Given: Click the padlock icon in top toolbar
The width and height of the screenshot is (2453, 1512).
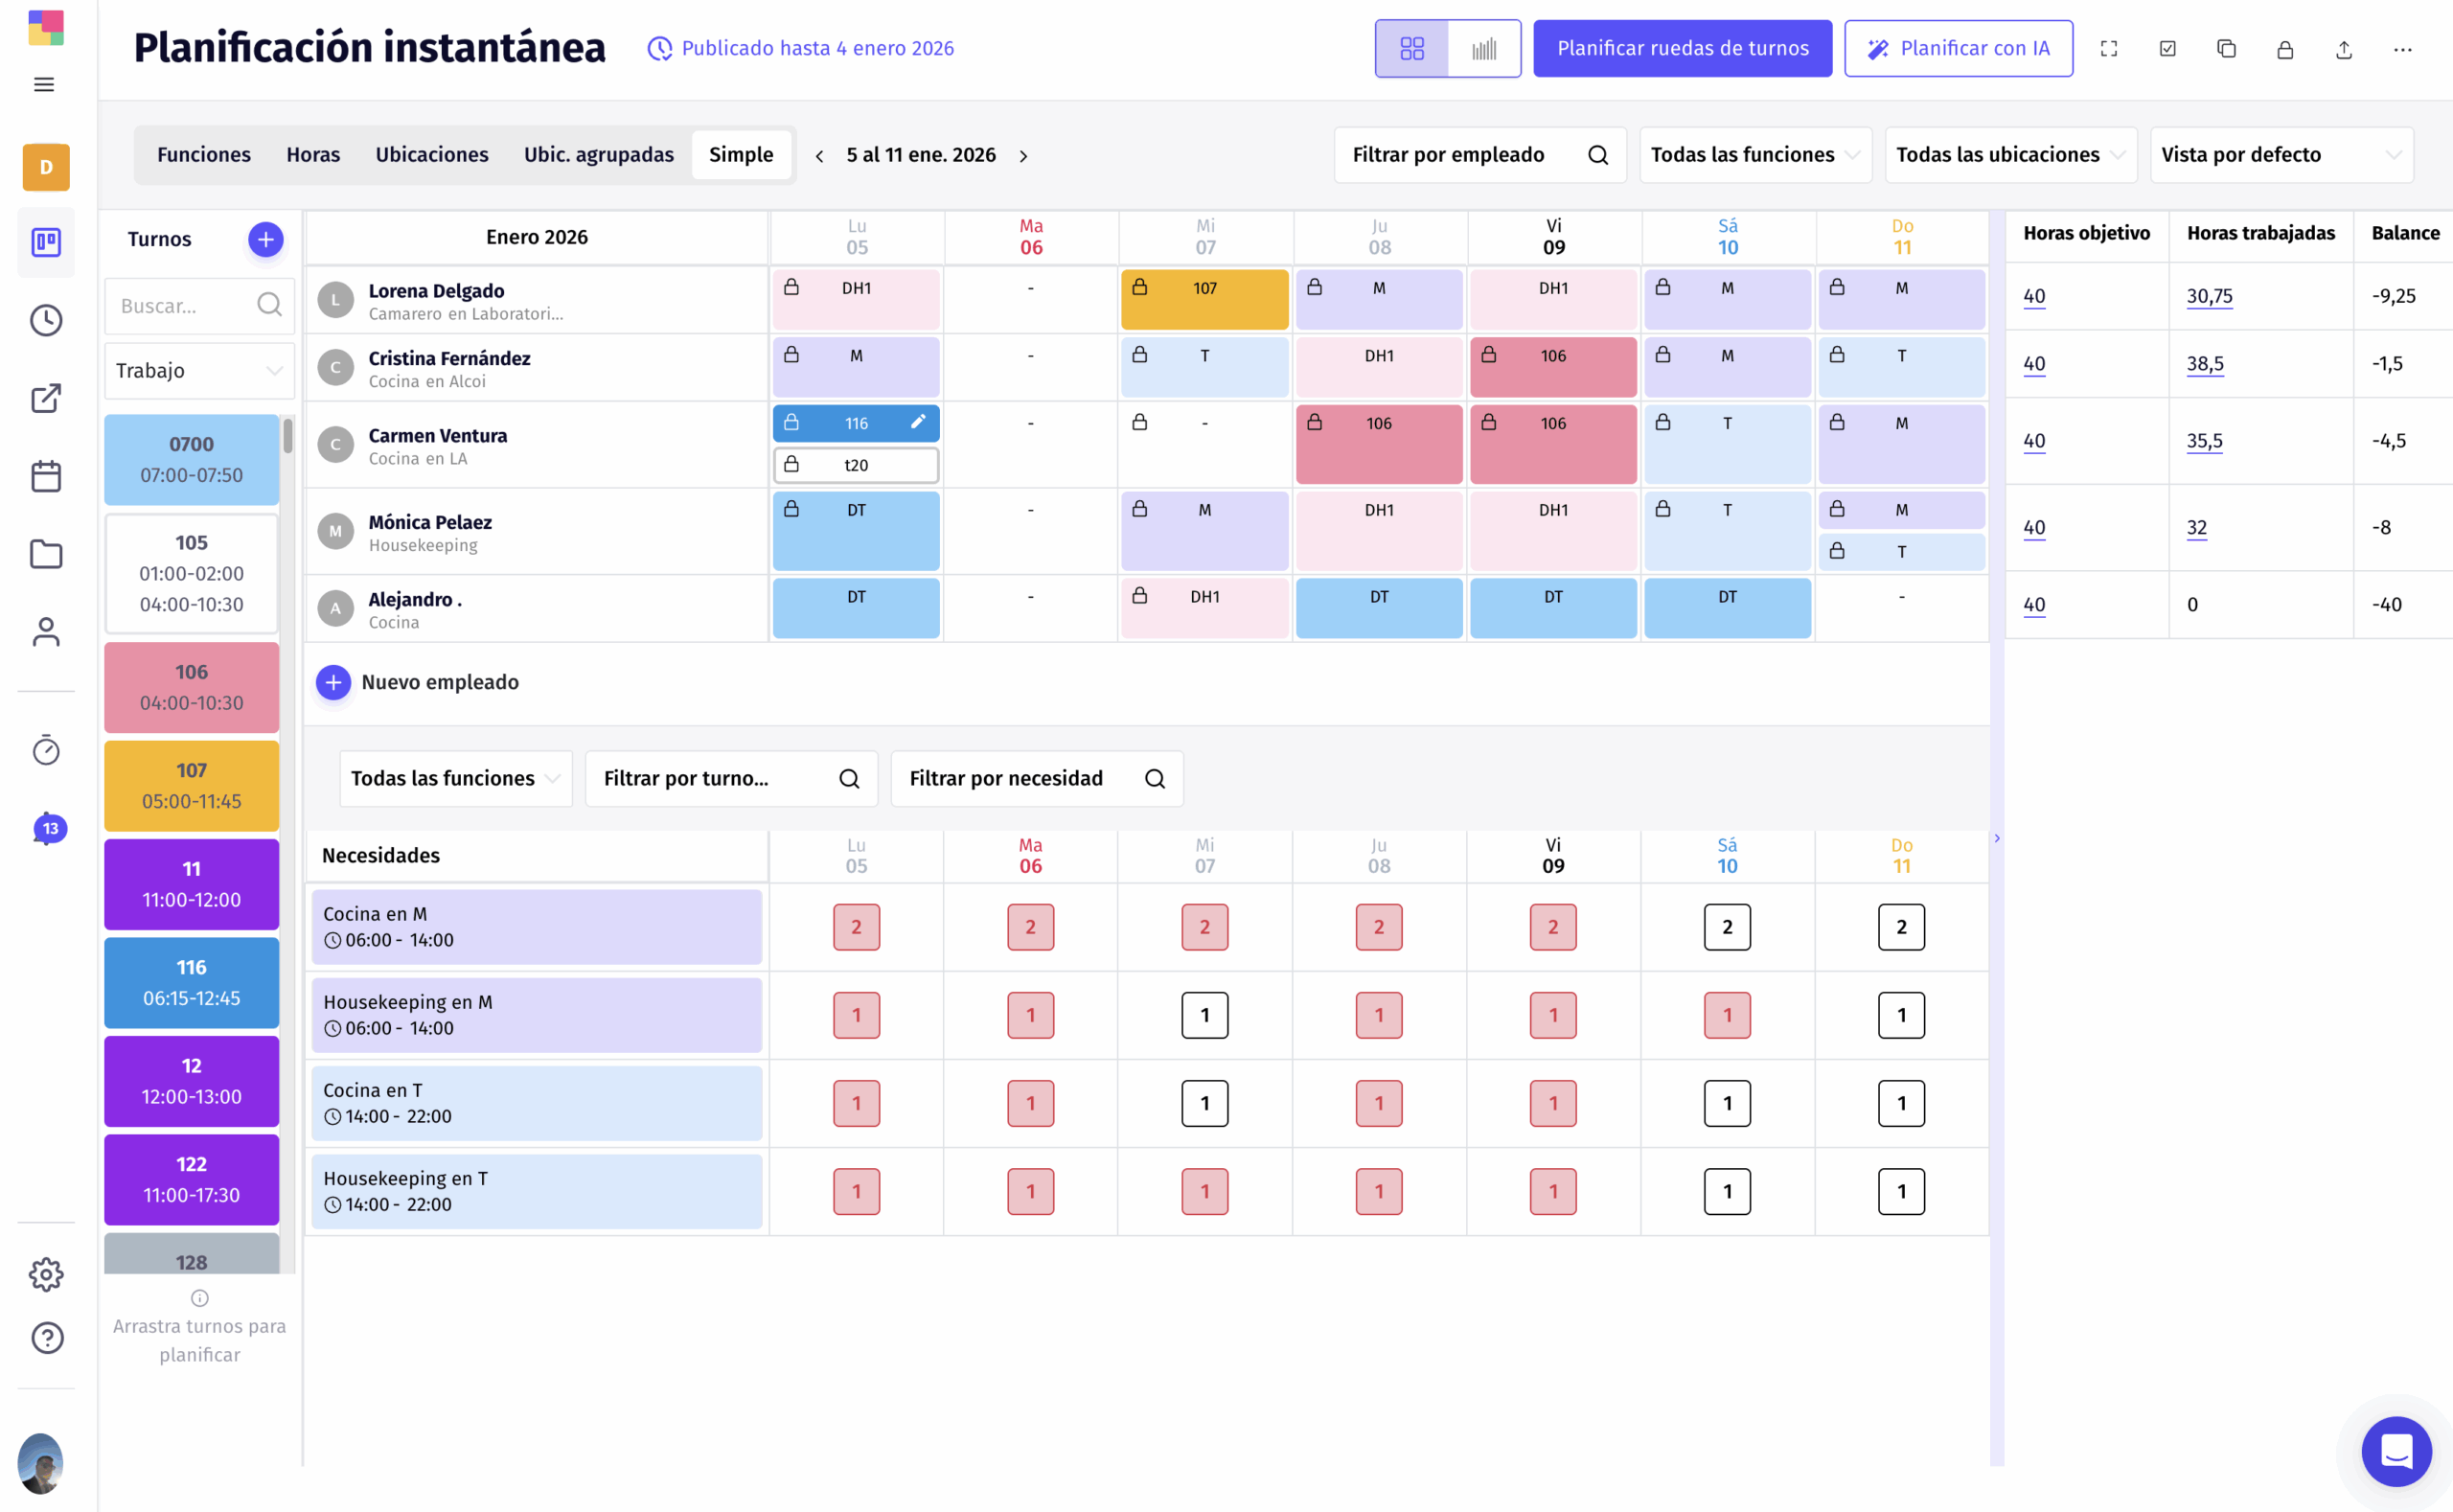Looking at the screenshot, I should (x=2285, y=49).
